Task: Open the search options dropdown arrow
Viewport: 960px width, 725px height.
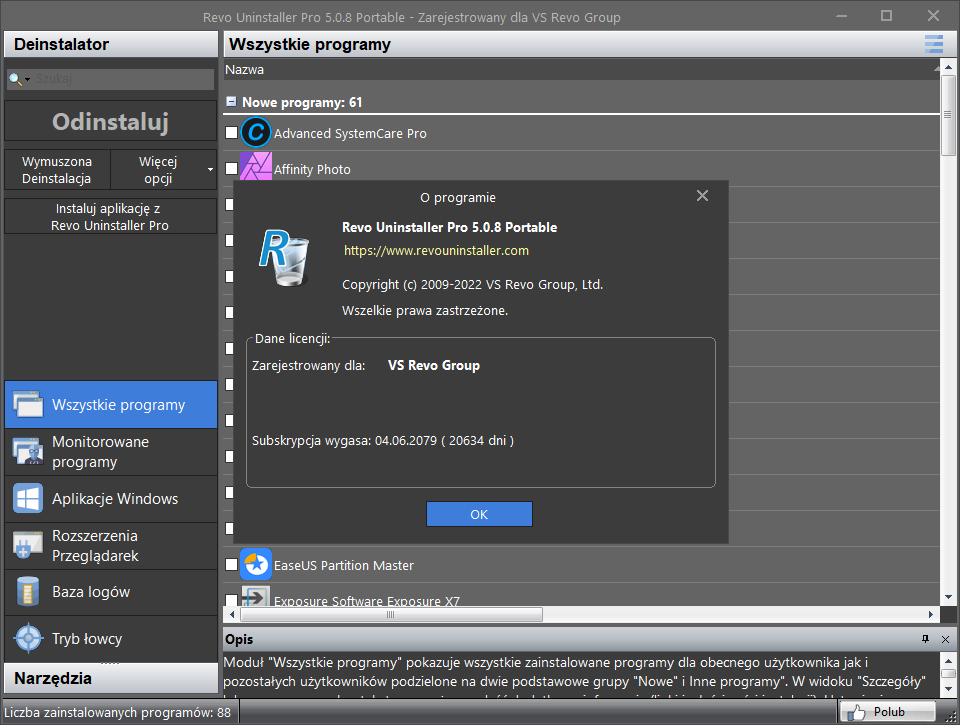Action: [x=28, y=80]
